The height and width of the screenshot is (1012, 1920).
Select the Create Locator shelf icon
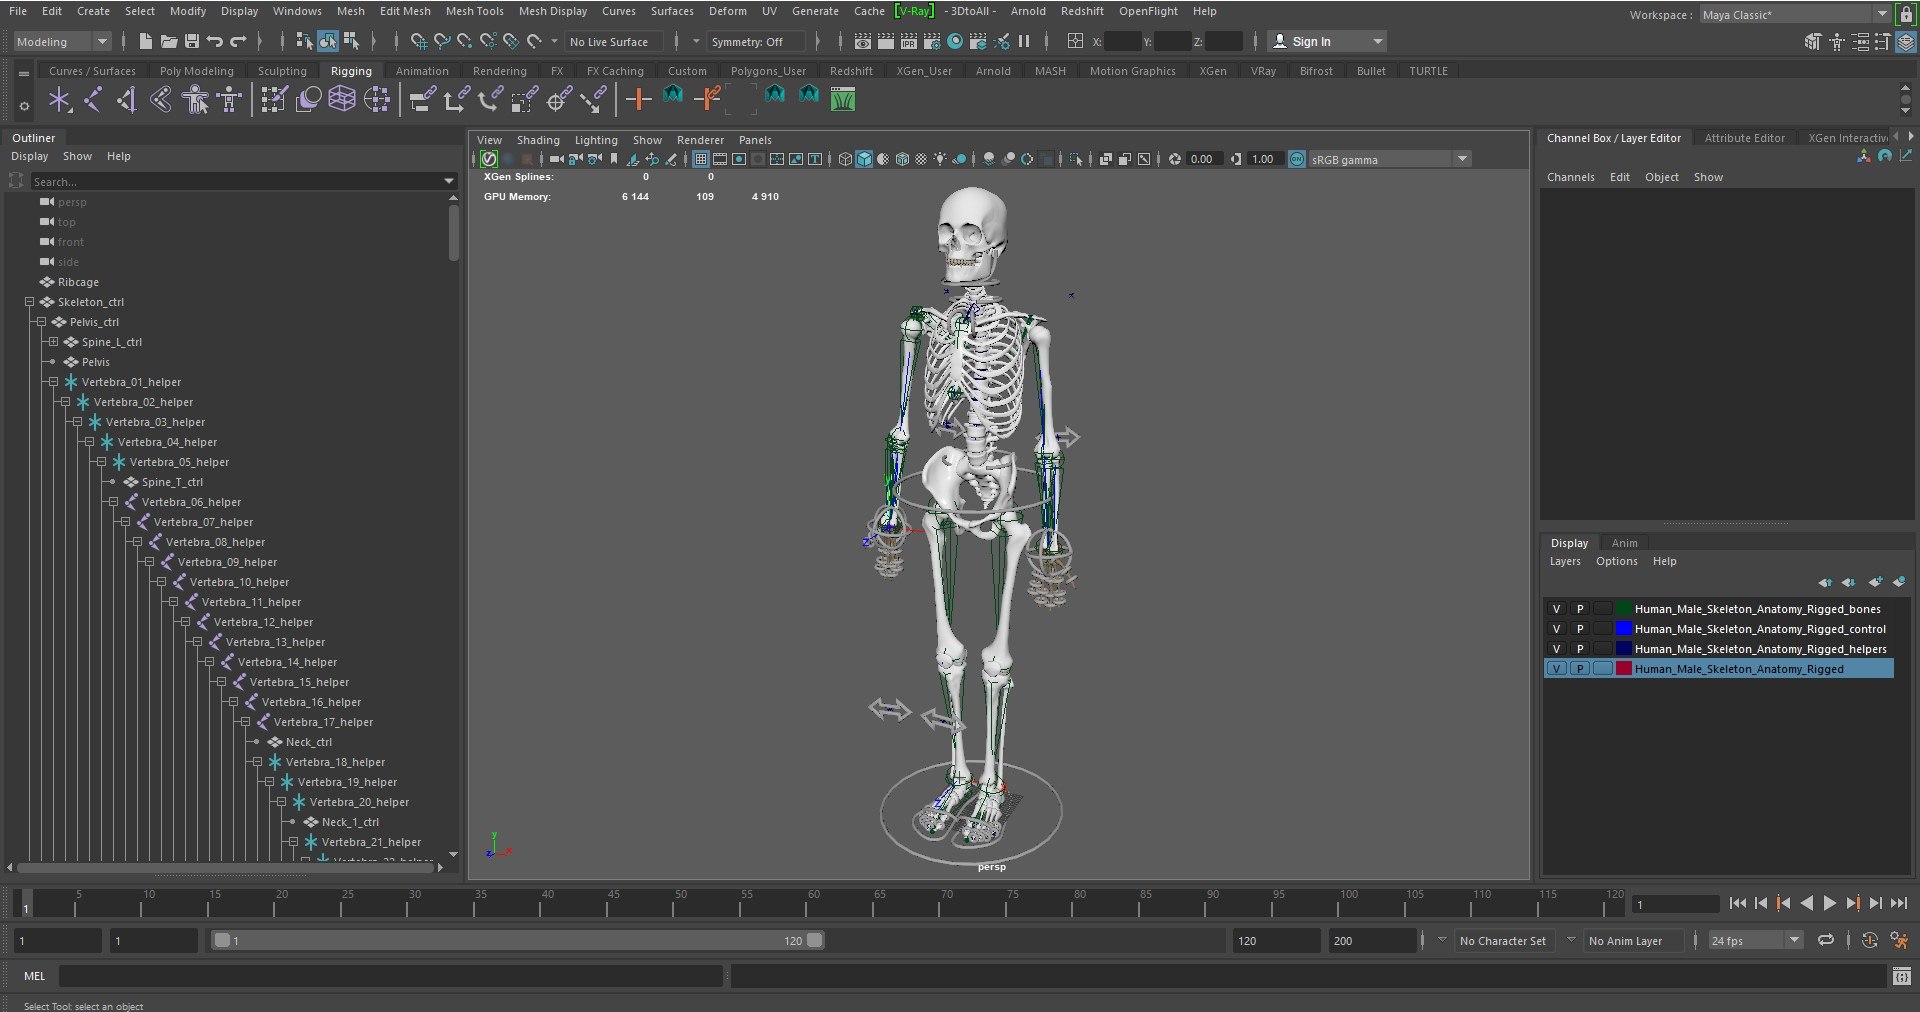[x=60, y=99]
